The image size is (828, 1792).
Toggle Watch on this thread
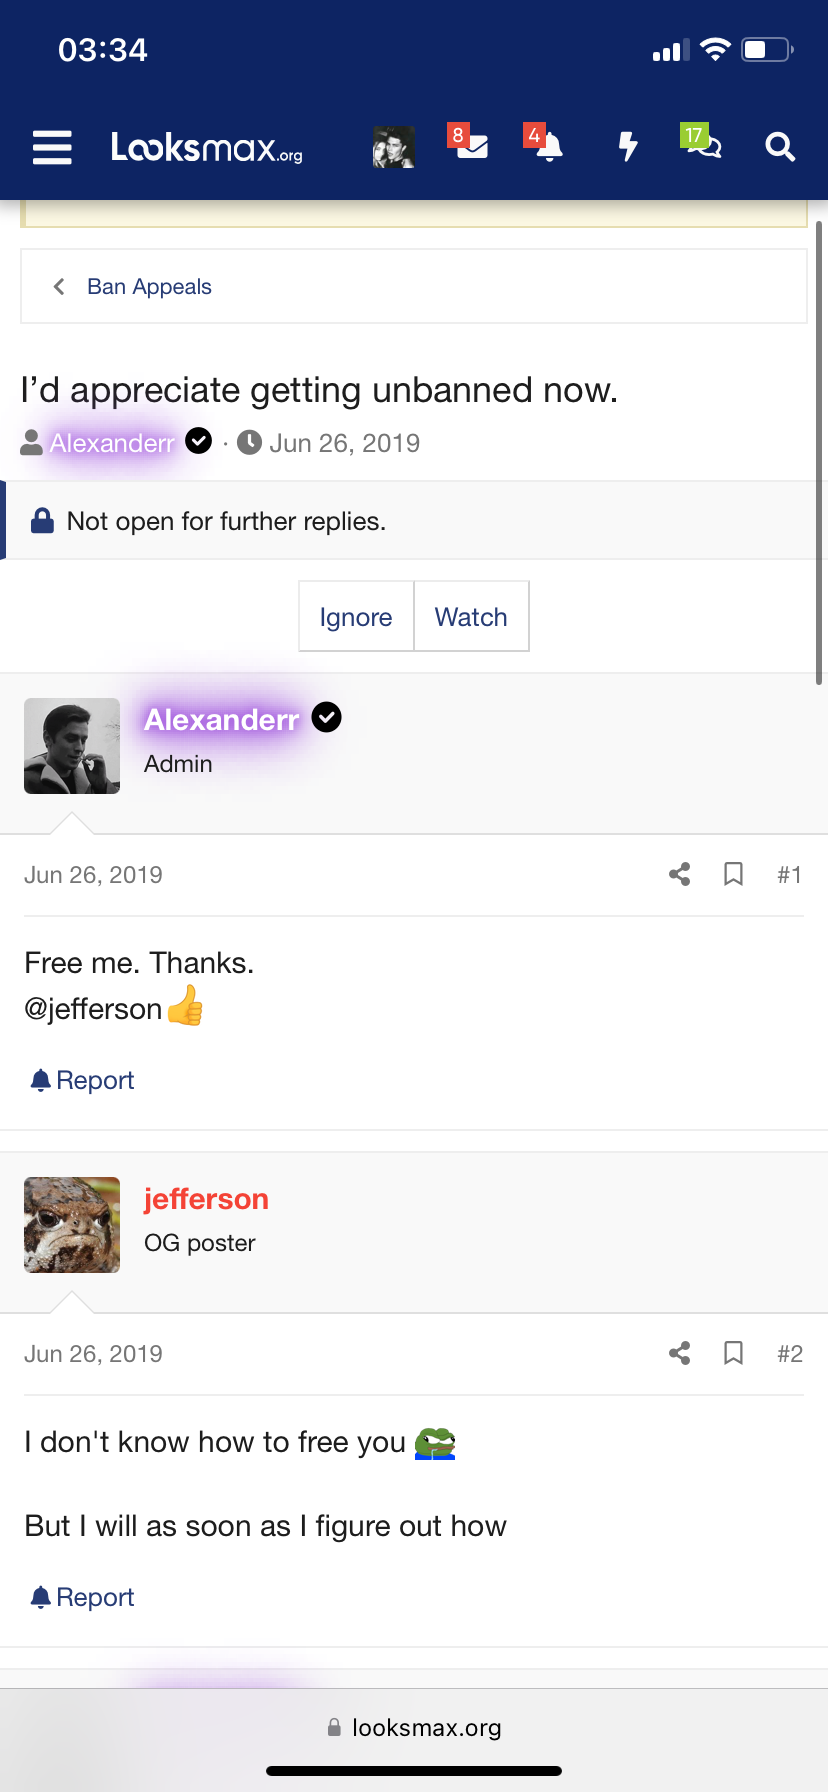click(x=471, y=617)
